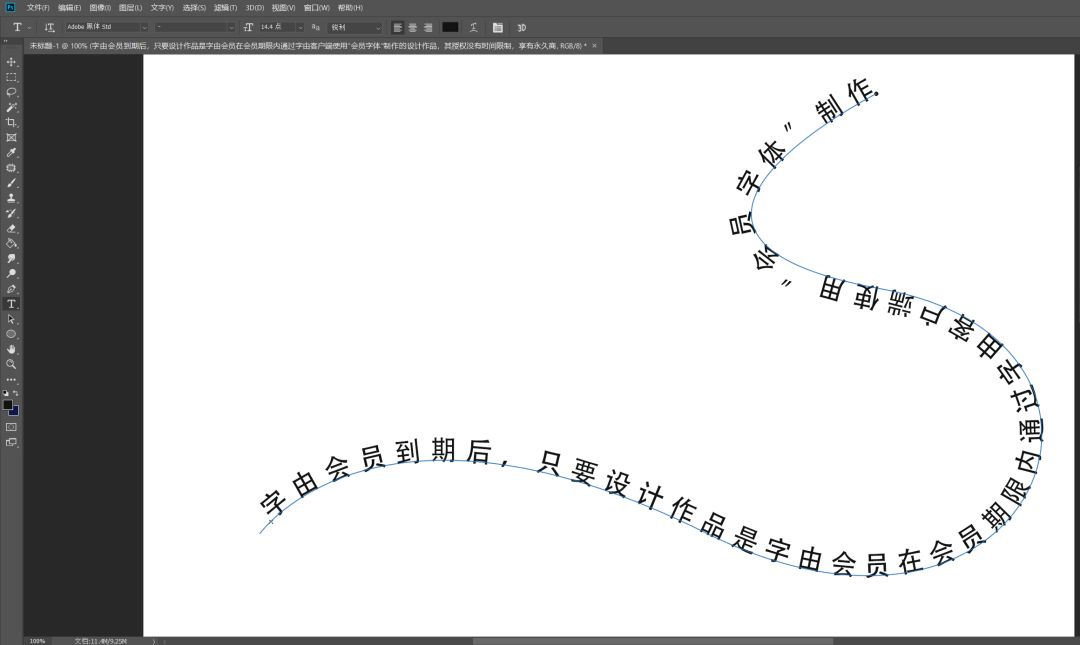
Task: Select the Eraser tool
Action: [x=12, y=228]
